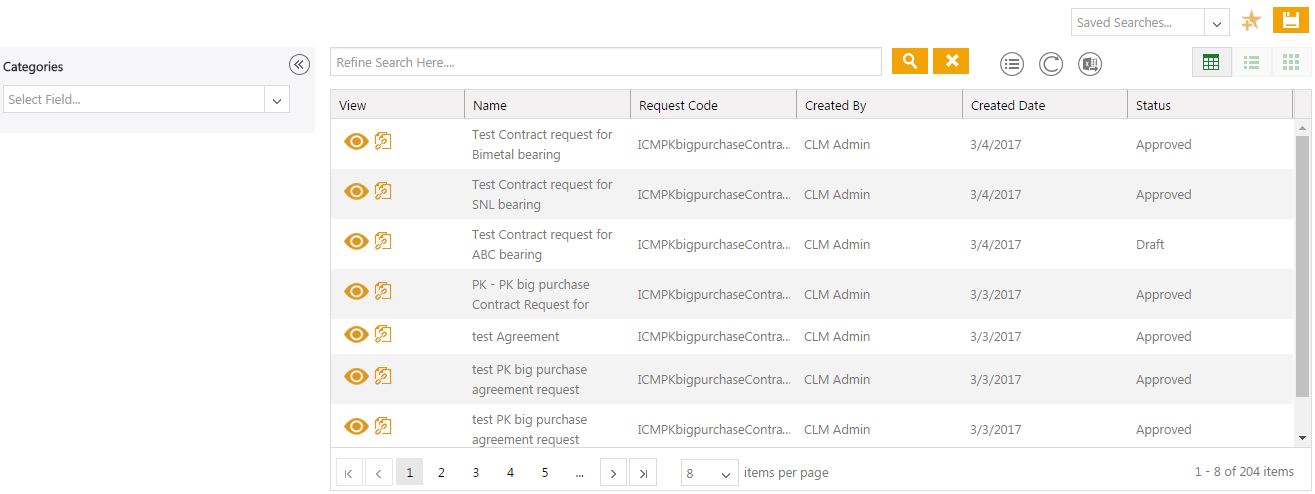View the Bimetal bearing contract request via eye icon
The height and width of the screenshot is (494, 1315).
pyautogui.click(x=356, y=141)
